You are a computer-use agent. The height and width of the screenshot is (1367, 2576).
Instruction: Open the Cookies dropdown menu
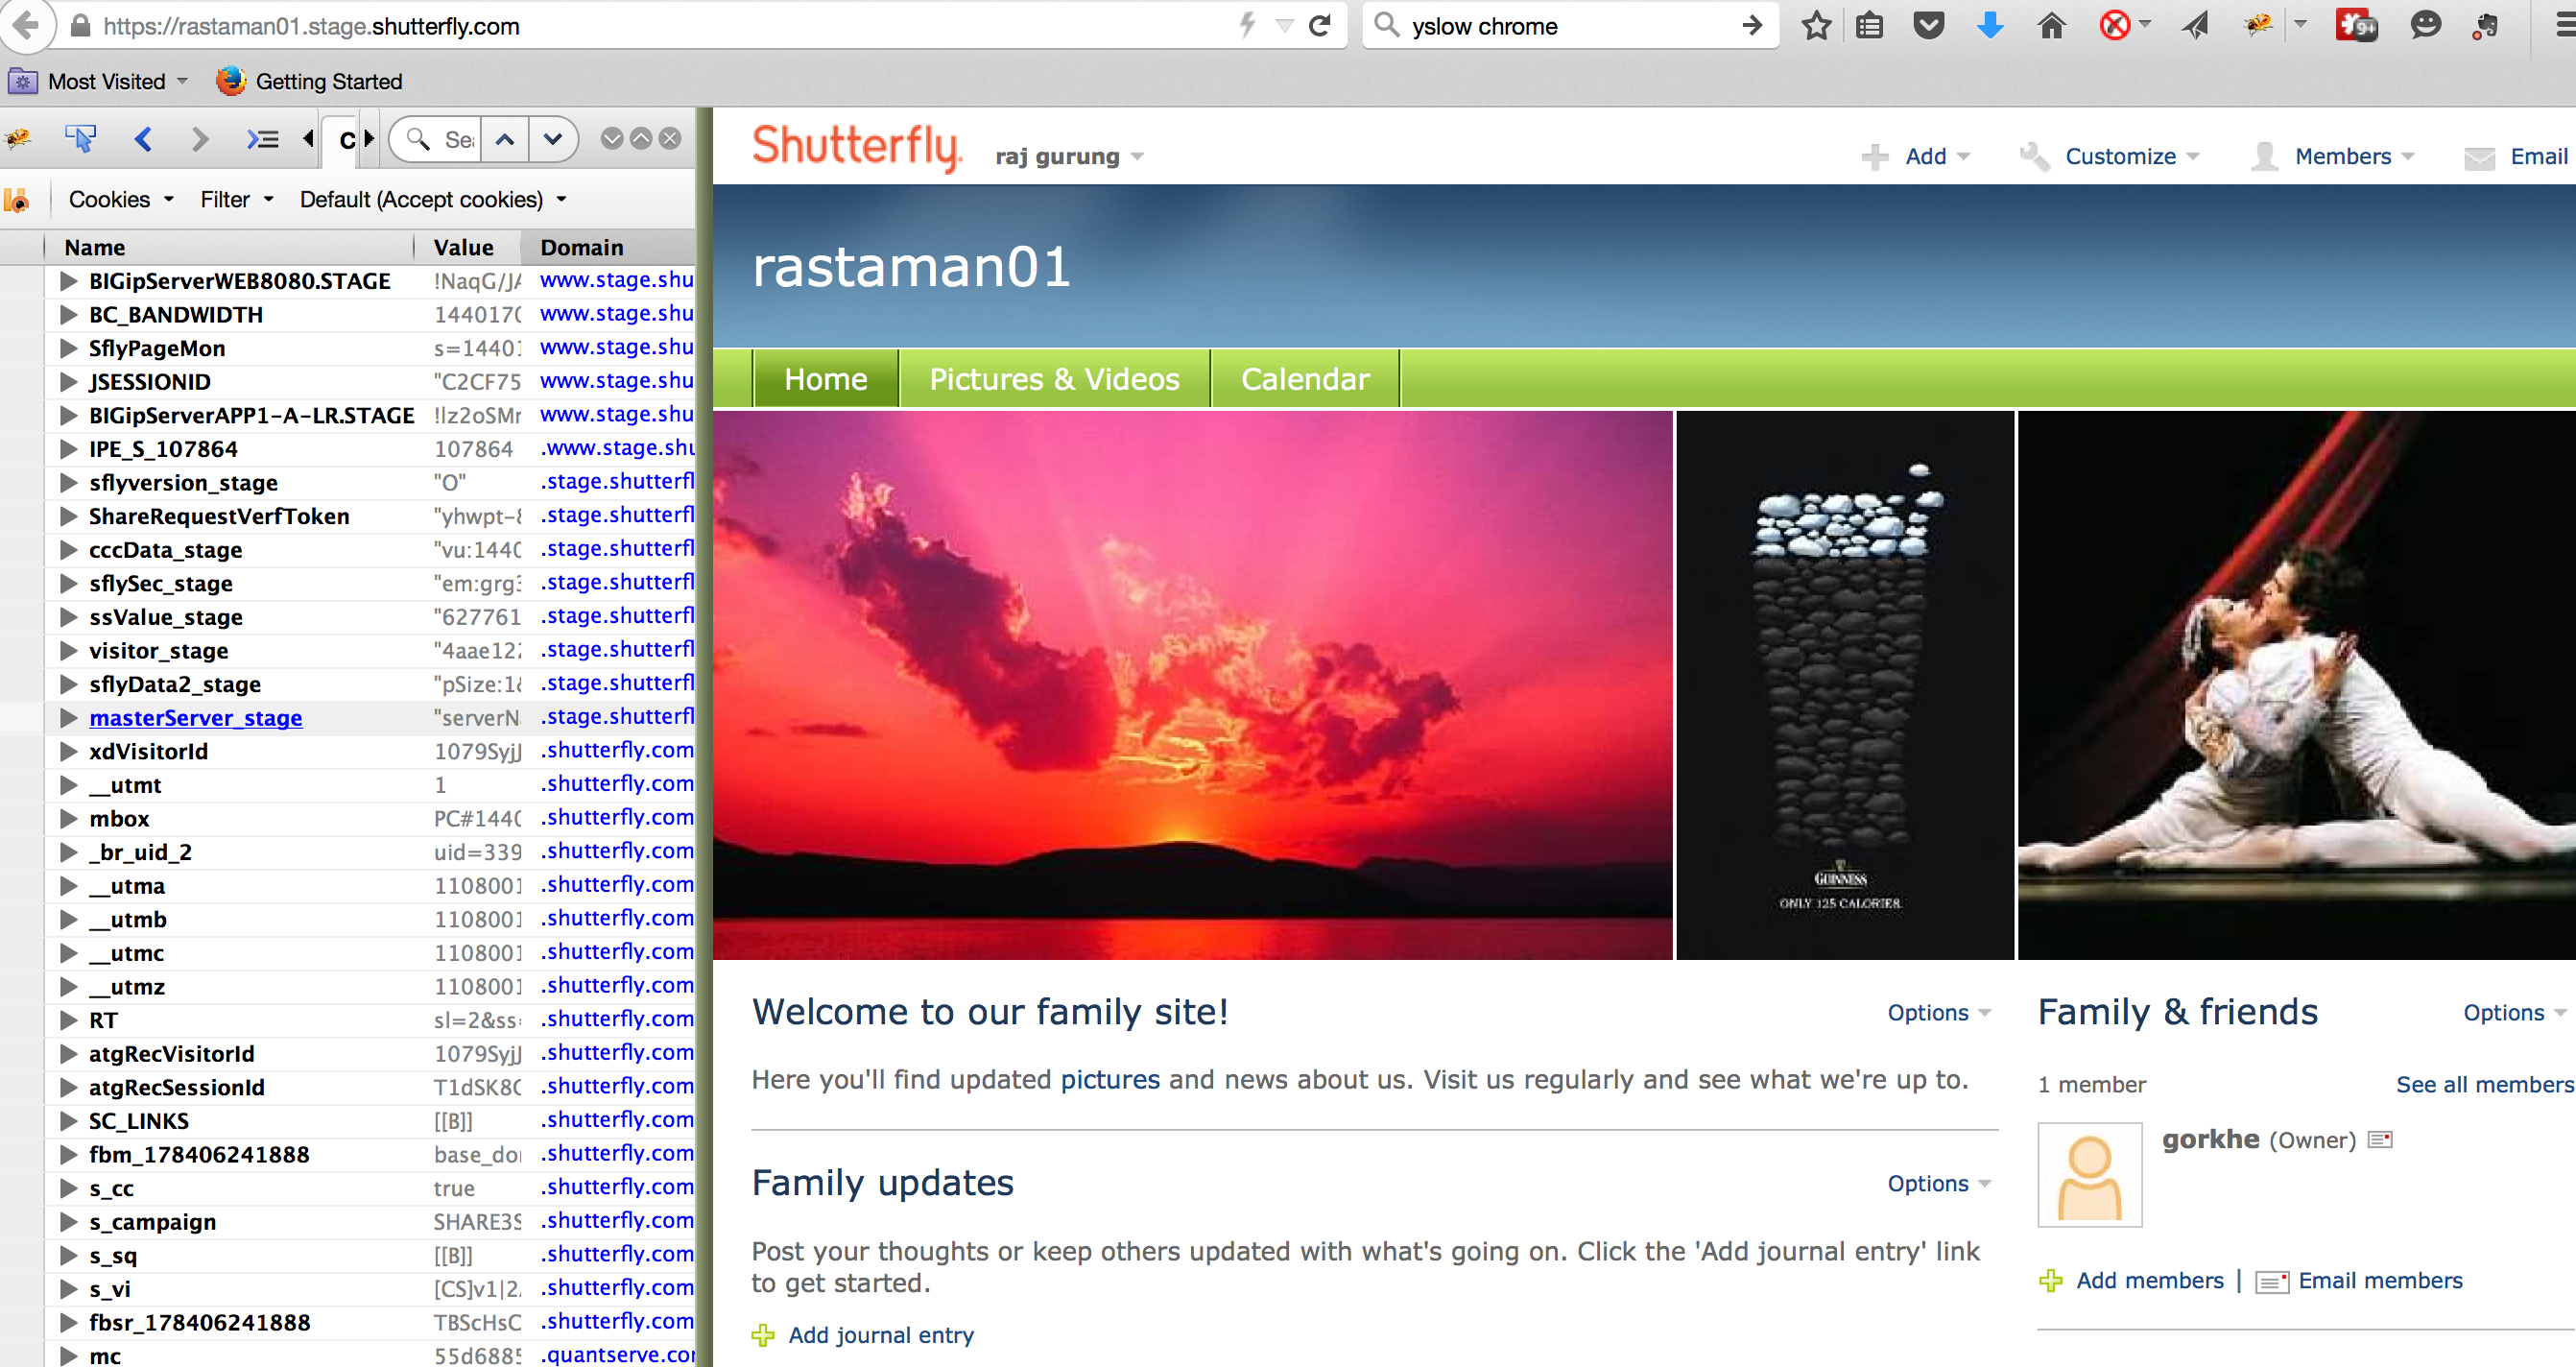[x=121, y=199]
